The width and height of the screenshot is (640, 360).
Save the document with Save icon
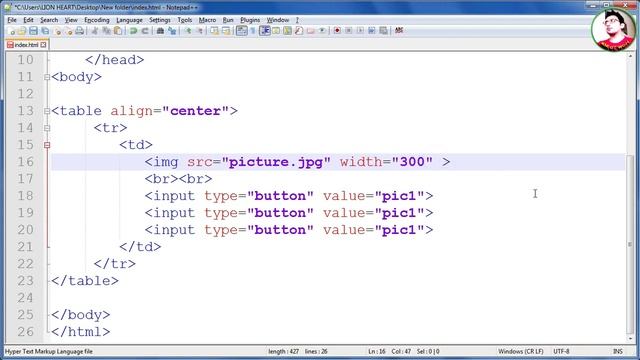(x=33, y=31)
